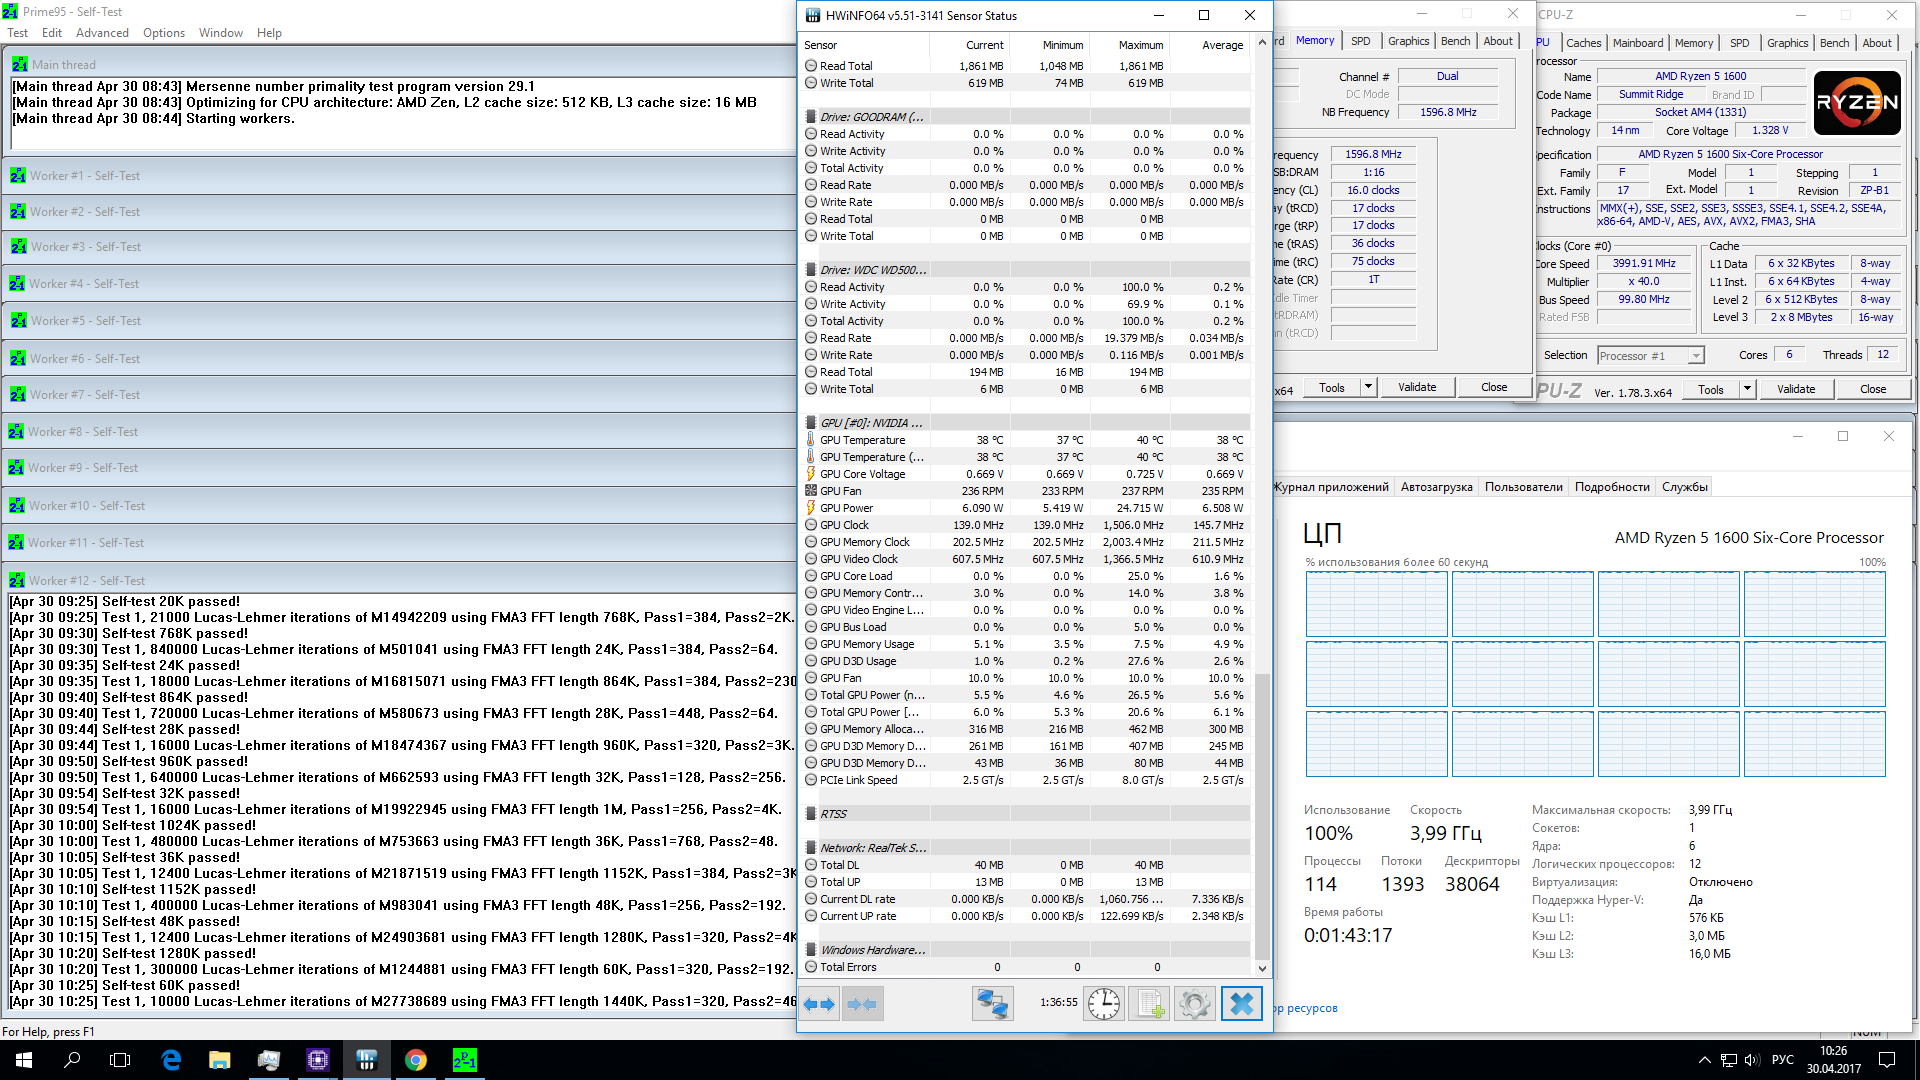Open the Options menu in Prime95

(163, 33)
